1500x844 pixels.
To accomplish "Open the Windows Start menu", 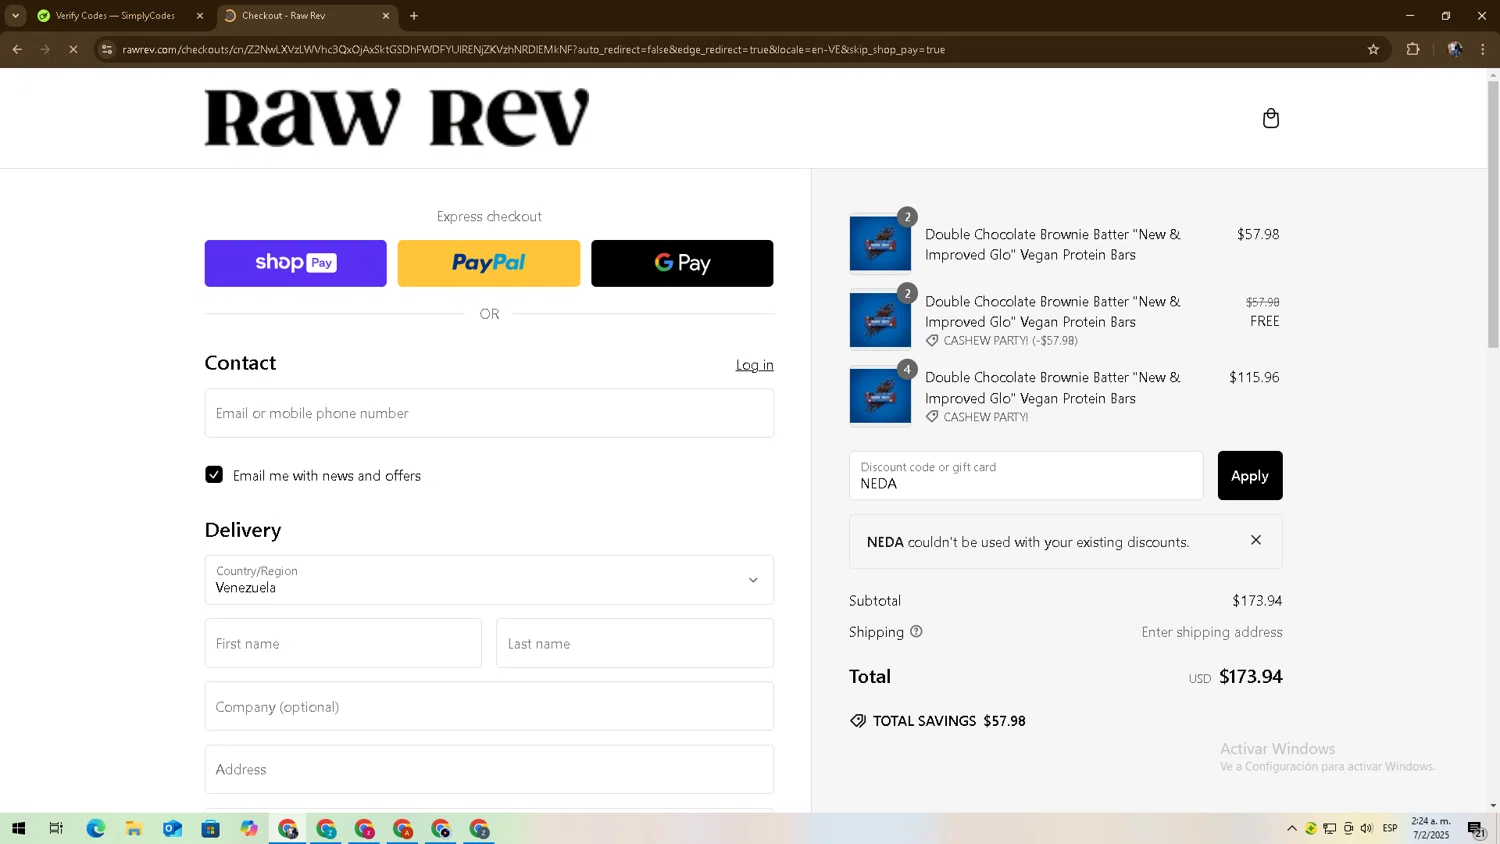I will click(18, 829).
